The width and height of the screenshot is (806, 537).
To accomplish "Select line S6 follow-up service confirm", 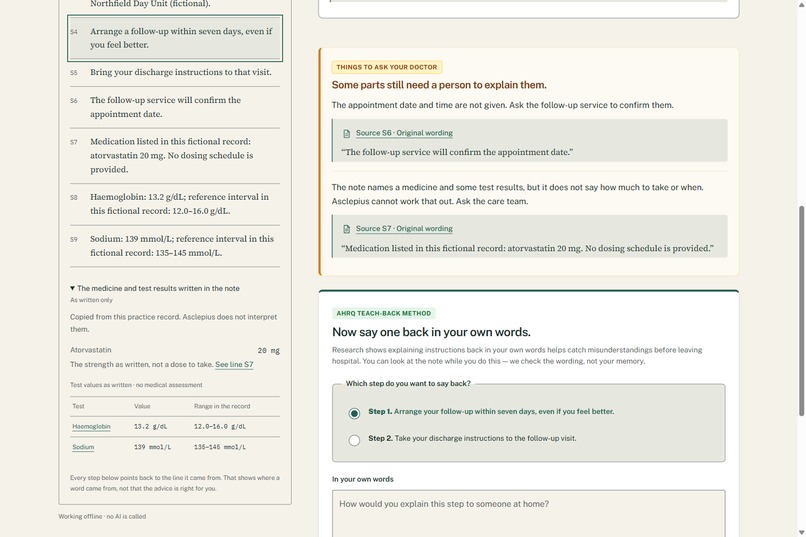I will pos(175,107).
